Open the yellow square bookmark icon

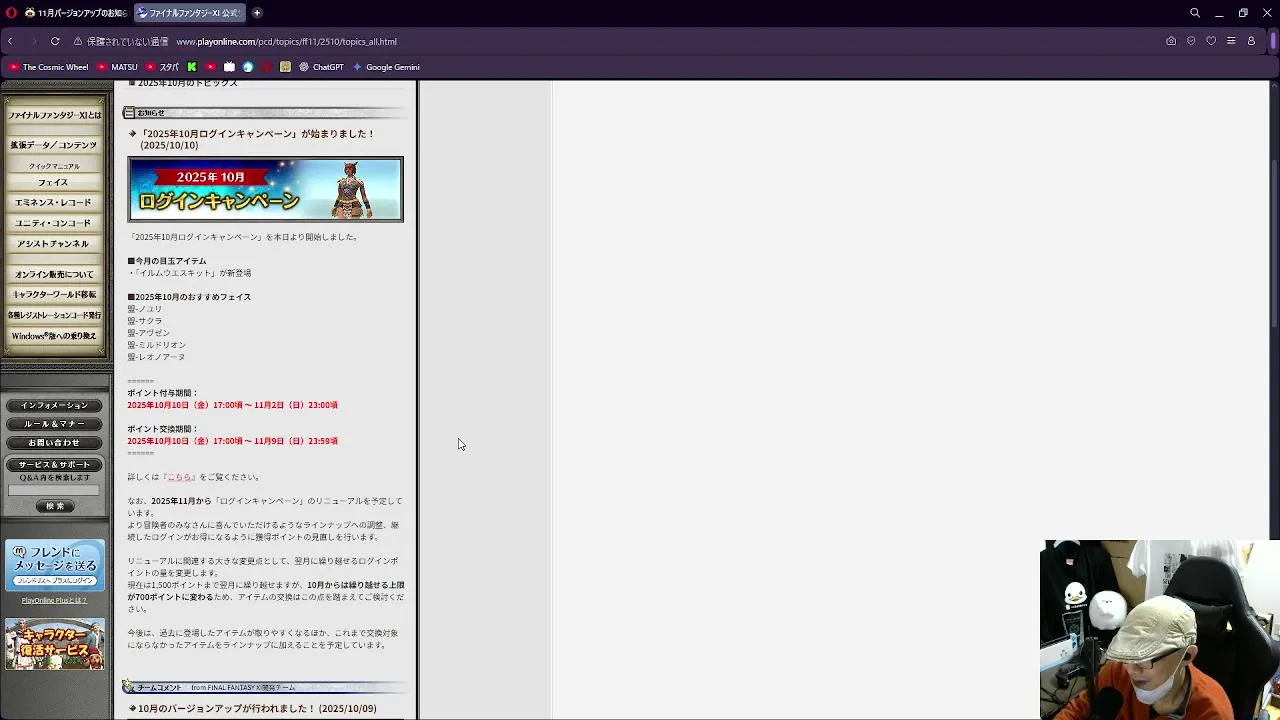[x=285, y=67]
